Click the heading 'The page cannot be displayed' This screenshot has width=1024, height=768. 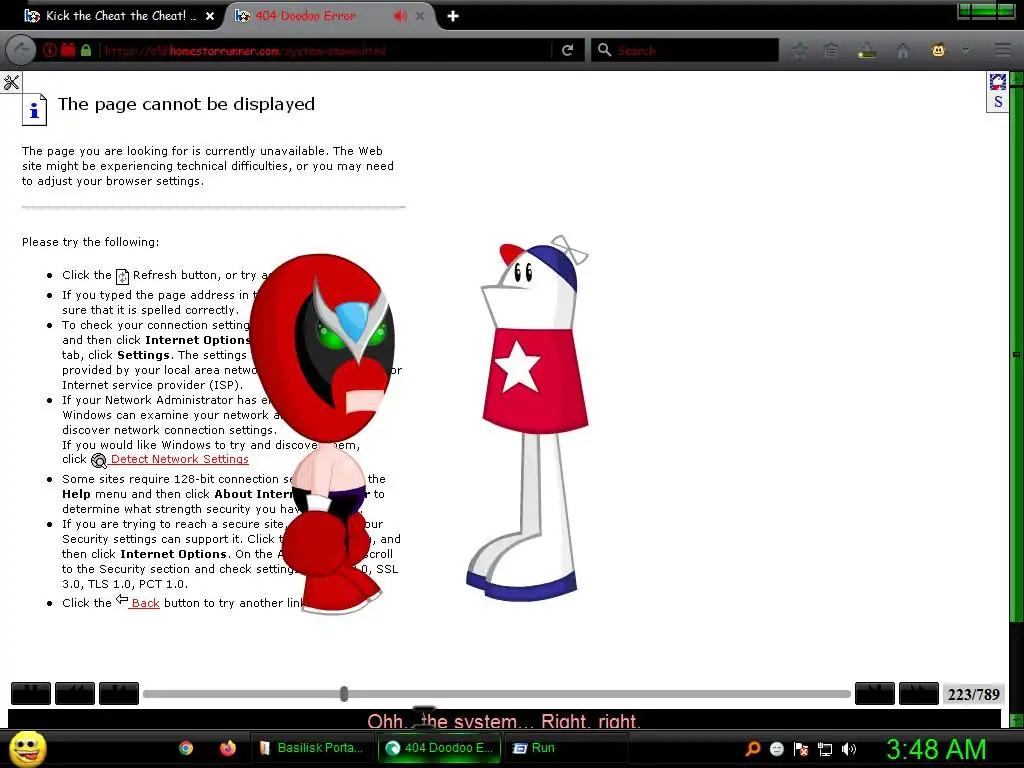(186, 104)
